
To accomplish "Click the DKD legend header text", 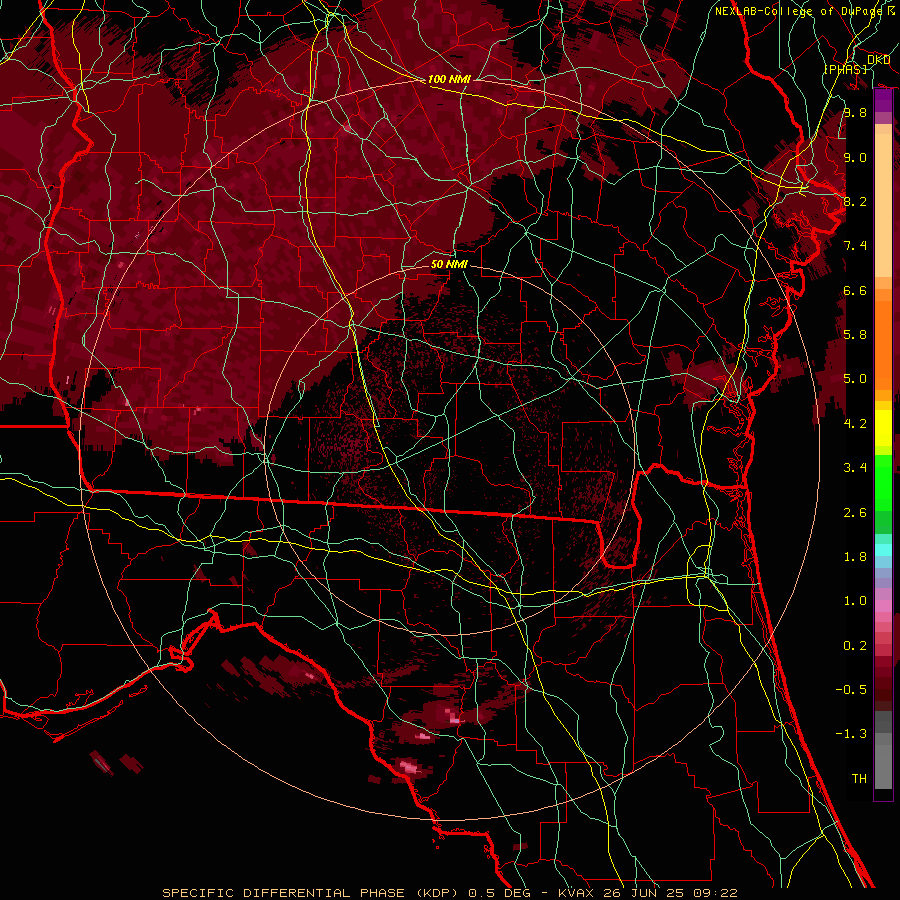I will pyautogui.click(x=879, y=60).
